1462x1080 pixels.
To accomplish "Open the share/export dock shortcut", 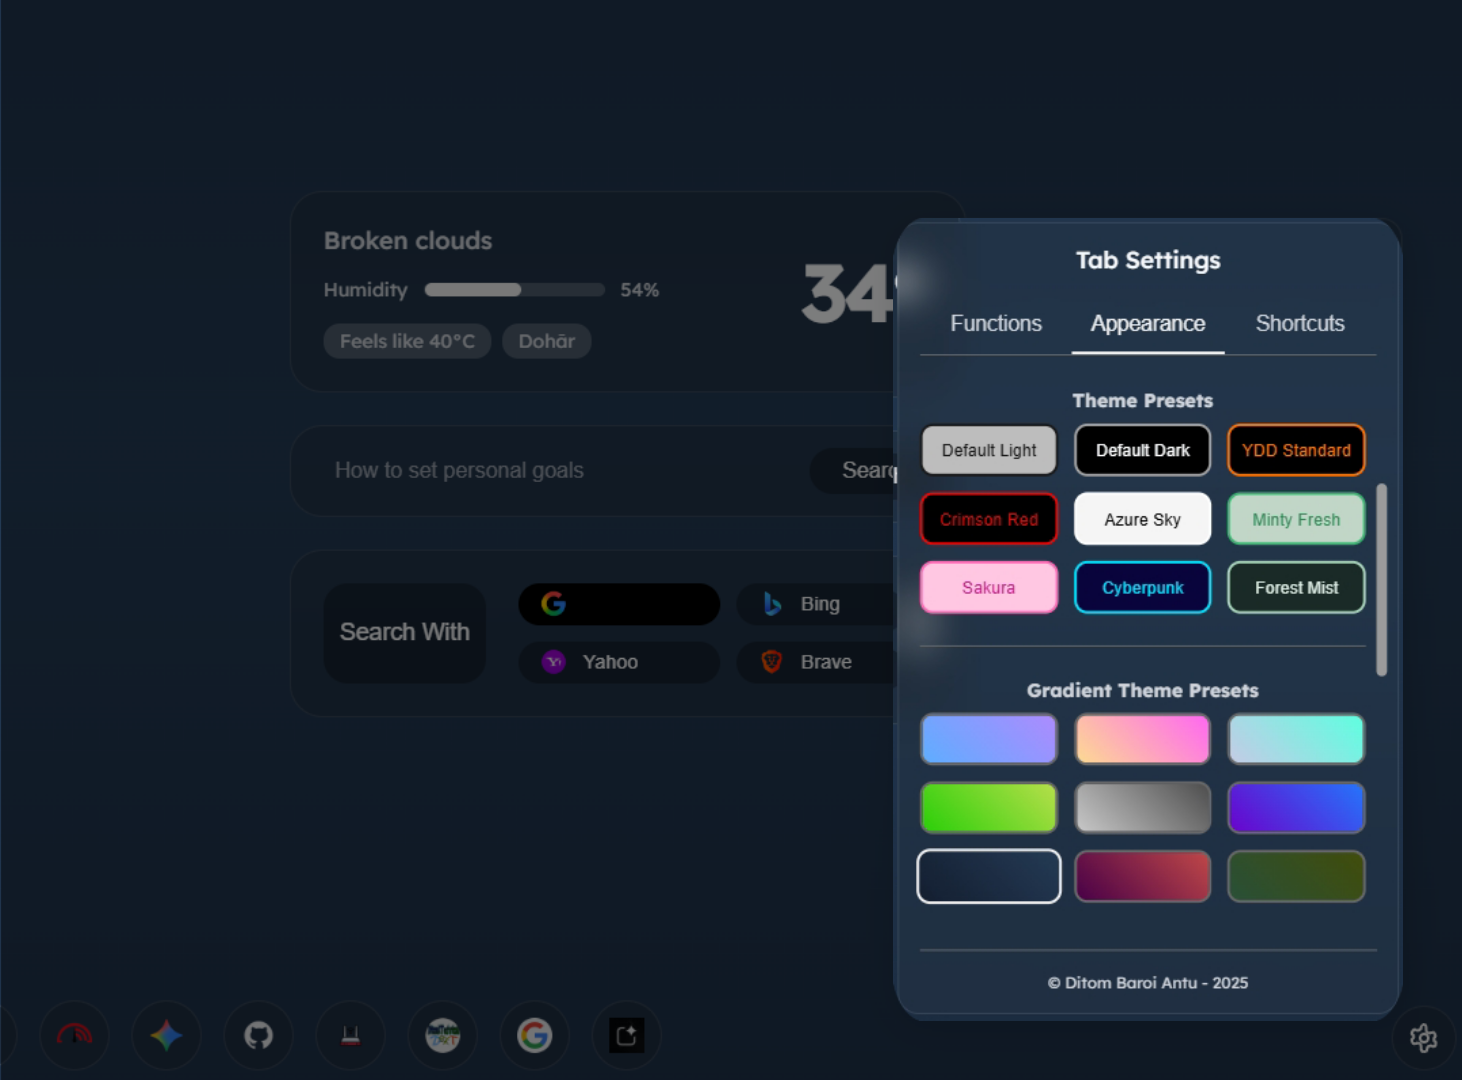I will (x=626, y=1035).
